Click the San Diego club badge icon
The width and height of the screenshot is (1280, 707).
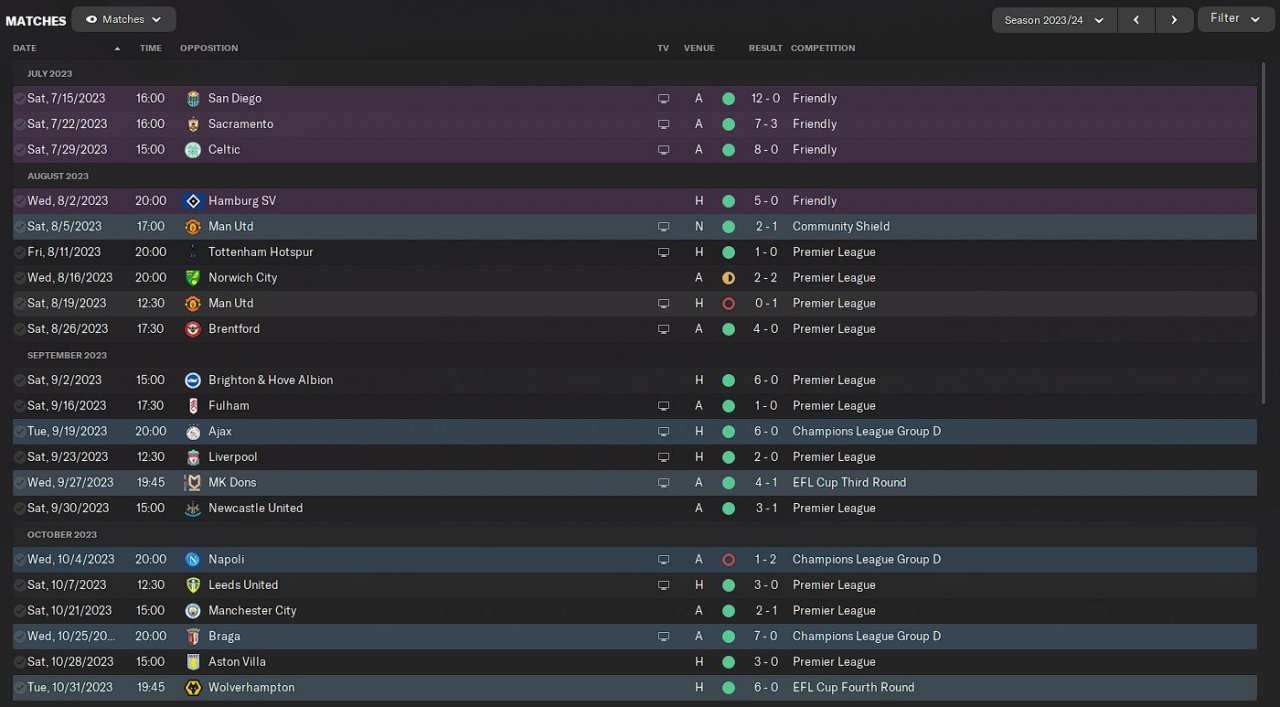point(193,98)
